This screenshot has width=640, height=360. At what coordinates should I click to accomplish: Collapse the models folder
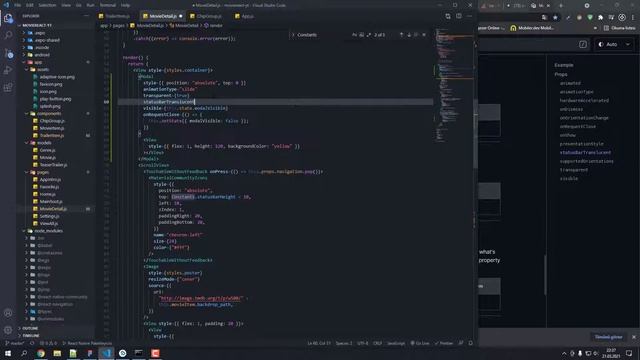44,143
